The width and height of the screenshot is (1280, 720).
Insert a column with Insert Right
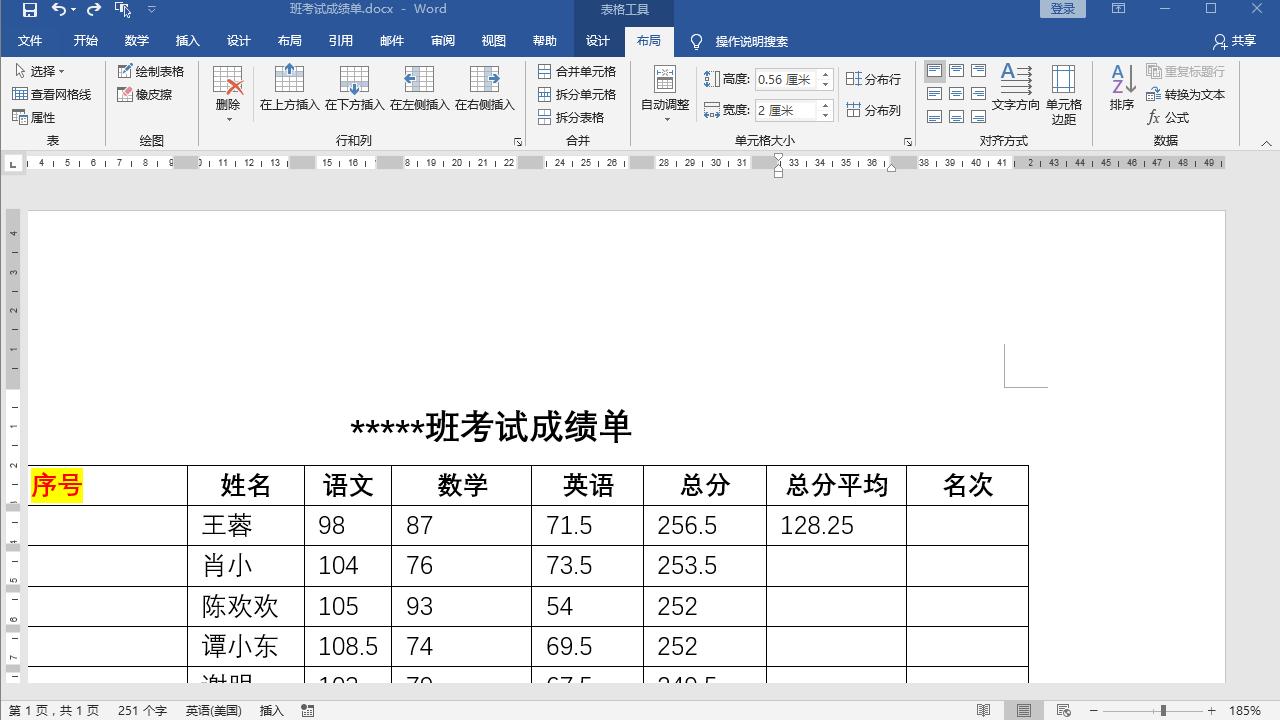(x=483, y=88)
